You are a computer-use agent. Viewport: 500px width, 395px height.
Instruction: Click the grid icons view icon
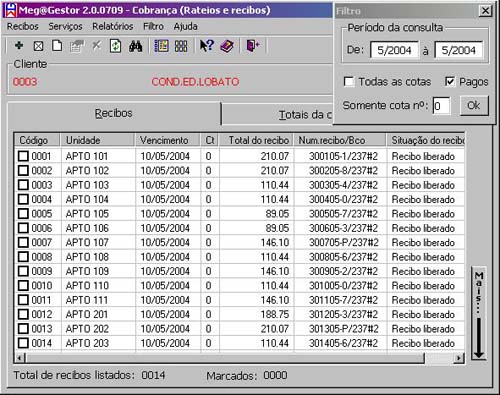point(181,46)
